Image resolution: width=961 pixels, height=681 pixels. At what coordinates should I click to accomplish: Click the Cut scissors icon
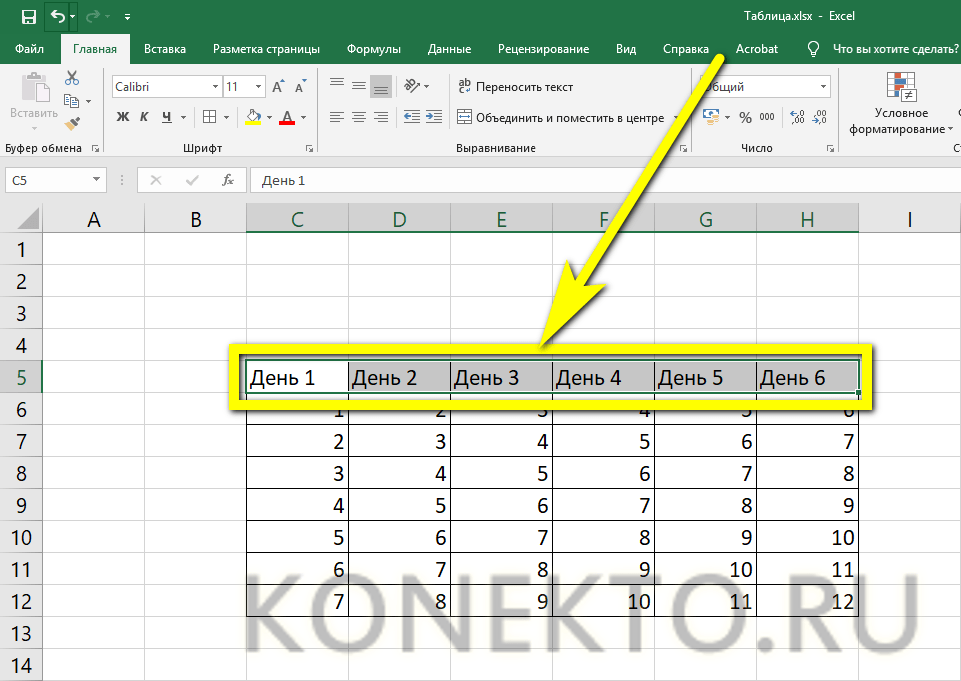click(72, 78)
